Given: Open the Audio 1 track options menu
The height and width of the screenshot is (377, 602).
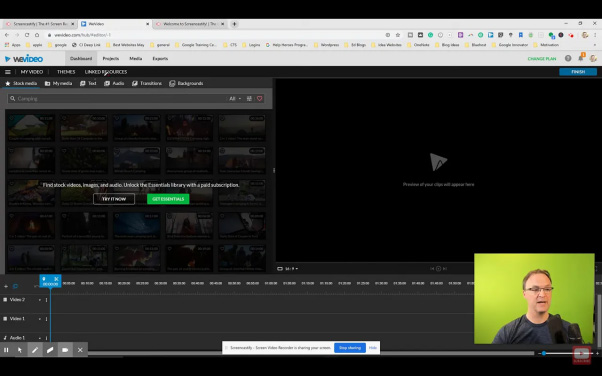Looking at the screenshot, I should tap(46, 338).
